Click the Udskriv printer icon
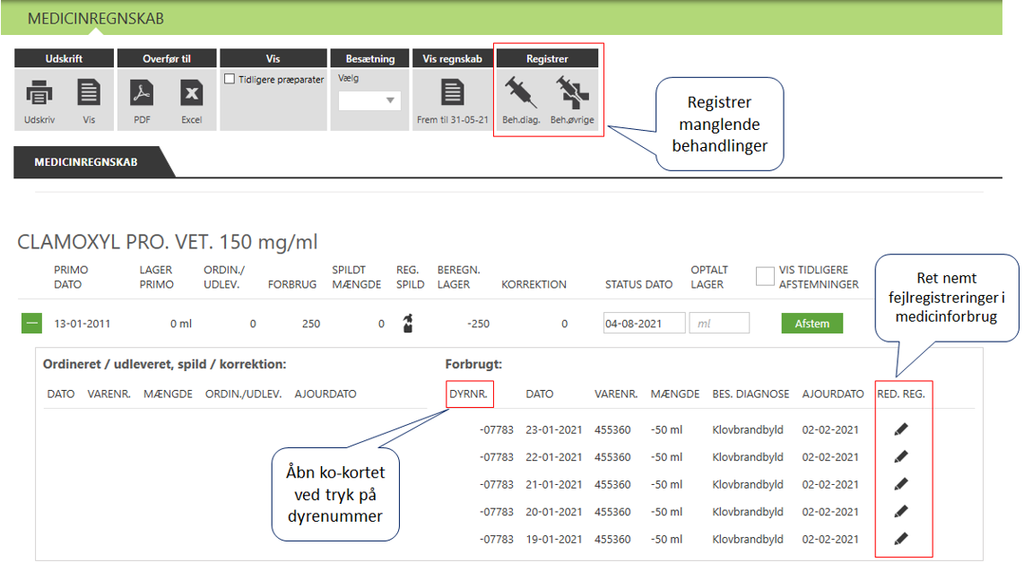 [x=39, y=95]
